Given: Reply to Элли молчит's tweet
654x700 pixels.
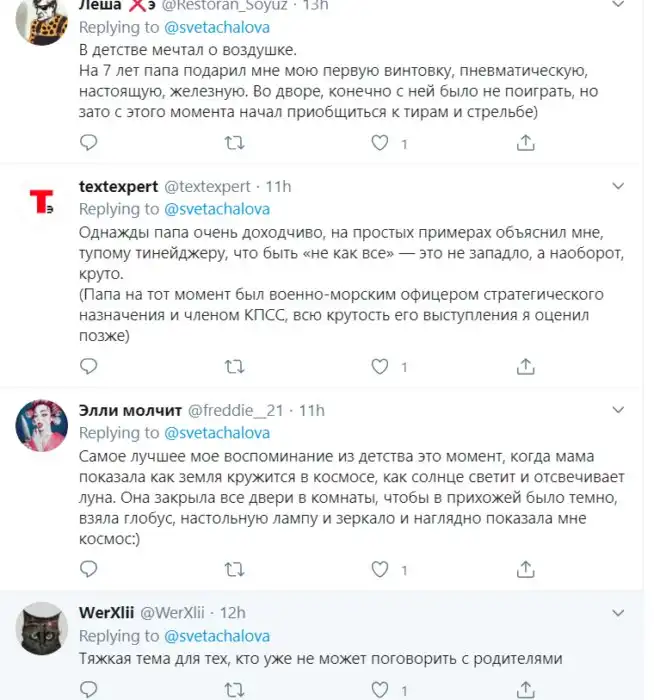Looking at the screenshot, I should (x=90, y=570).
